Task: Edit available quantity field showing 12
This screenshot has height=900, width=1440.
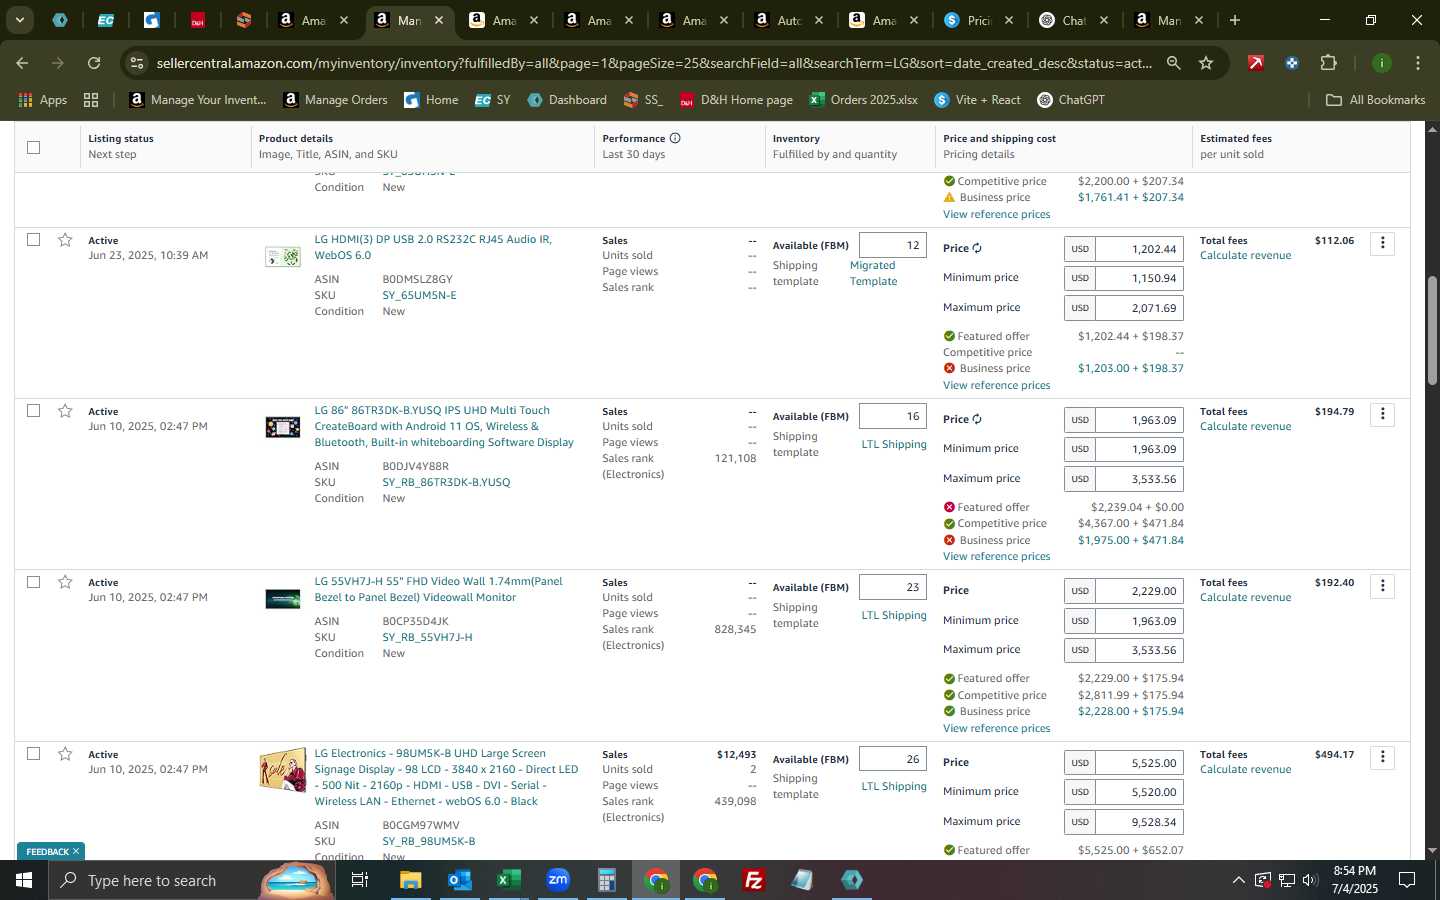Action: (892, 245)
